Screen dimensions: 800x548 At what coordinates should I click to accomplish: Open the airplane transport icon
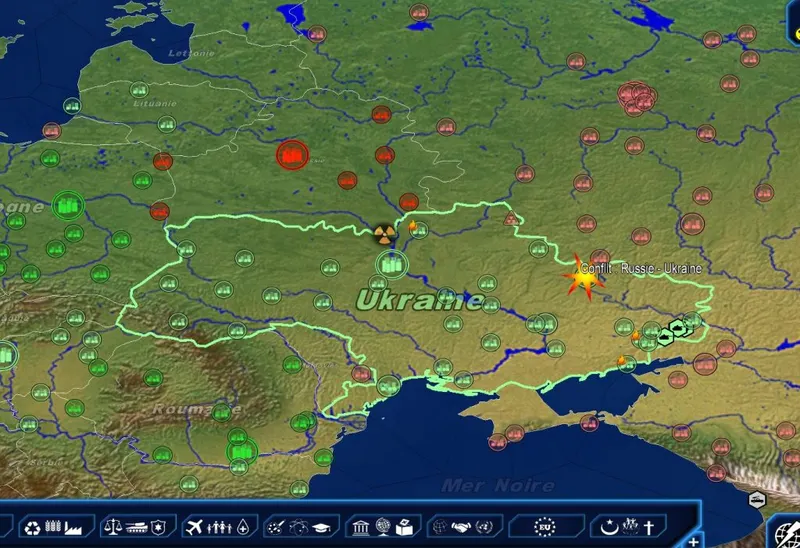point(194,527)
